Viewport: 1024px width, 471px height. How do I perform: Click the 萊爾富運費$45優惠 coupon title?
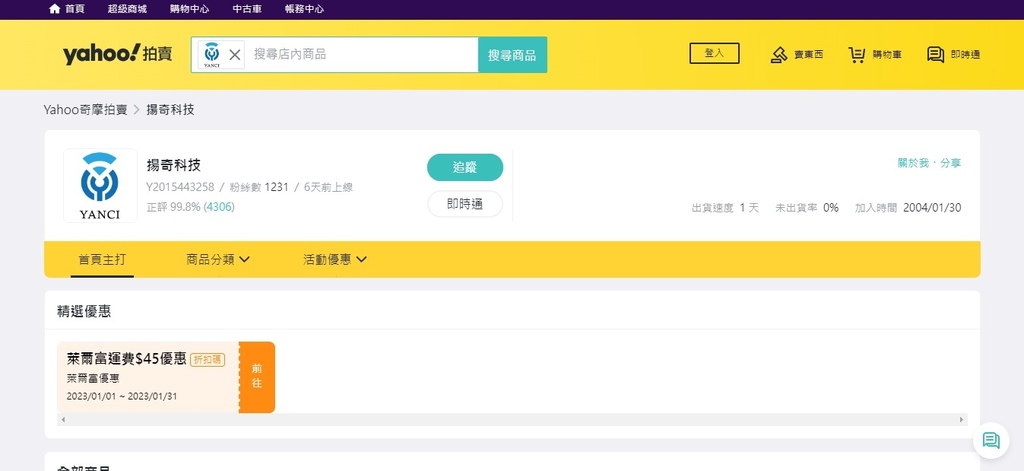pyautogui.click(x=127, y=359)
